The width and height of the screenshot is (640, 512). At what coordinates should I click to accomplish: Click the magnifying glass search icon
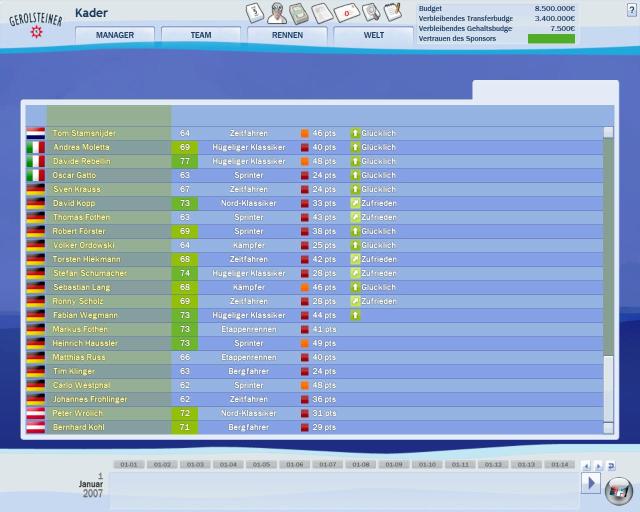point(371,12)
